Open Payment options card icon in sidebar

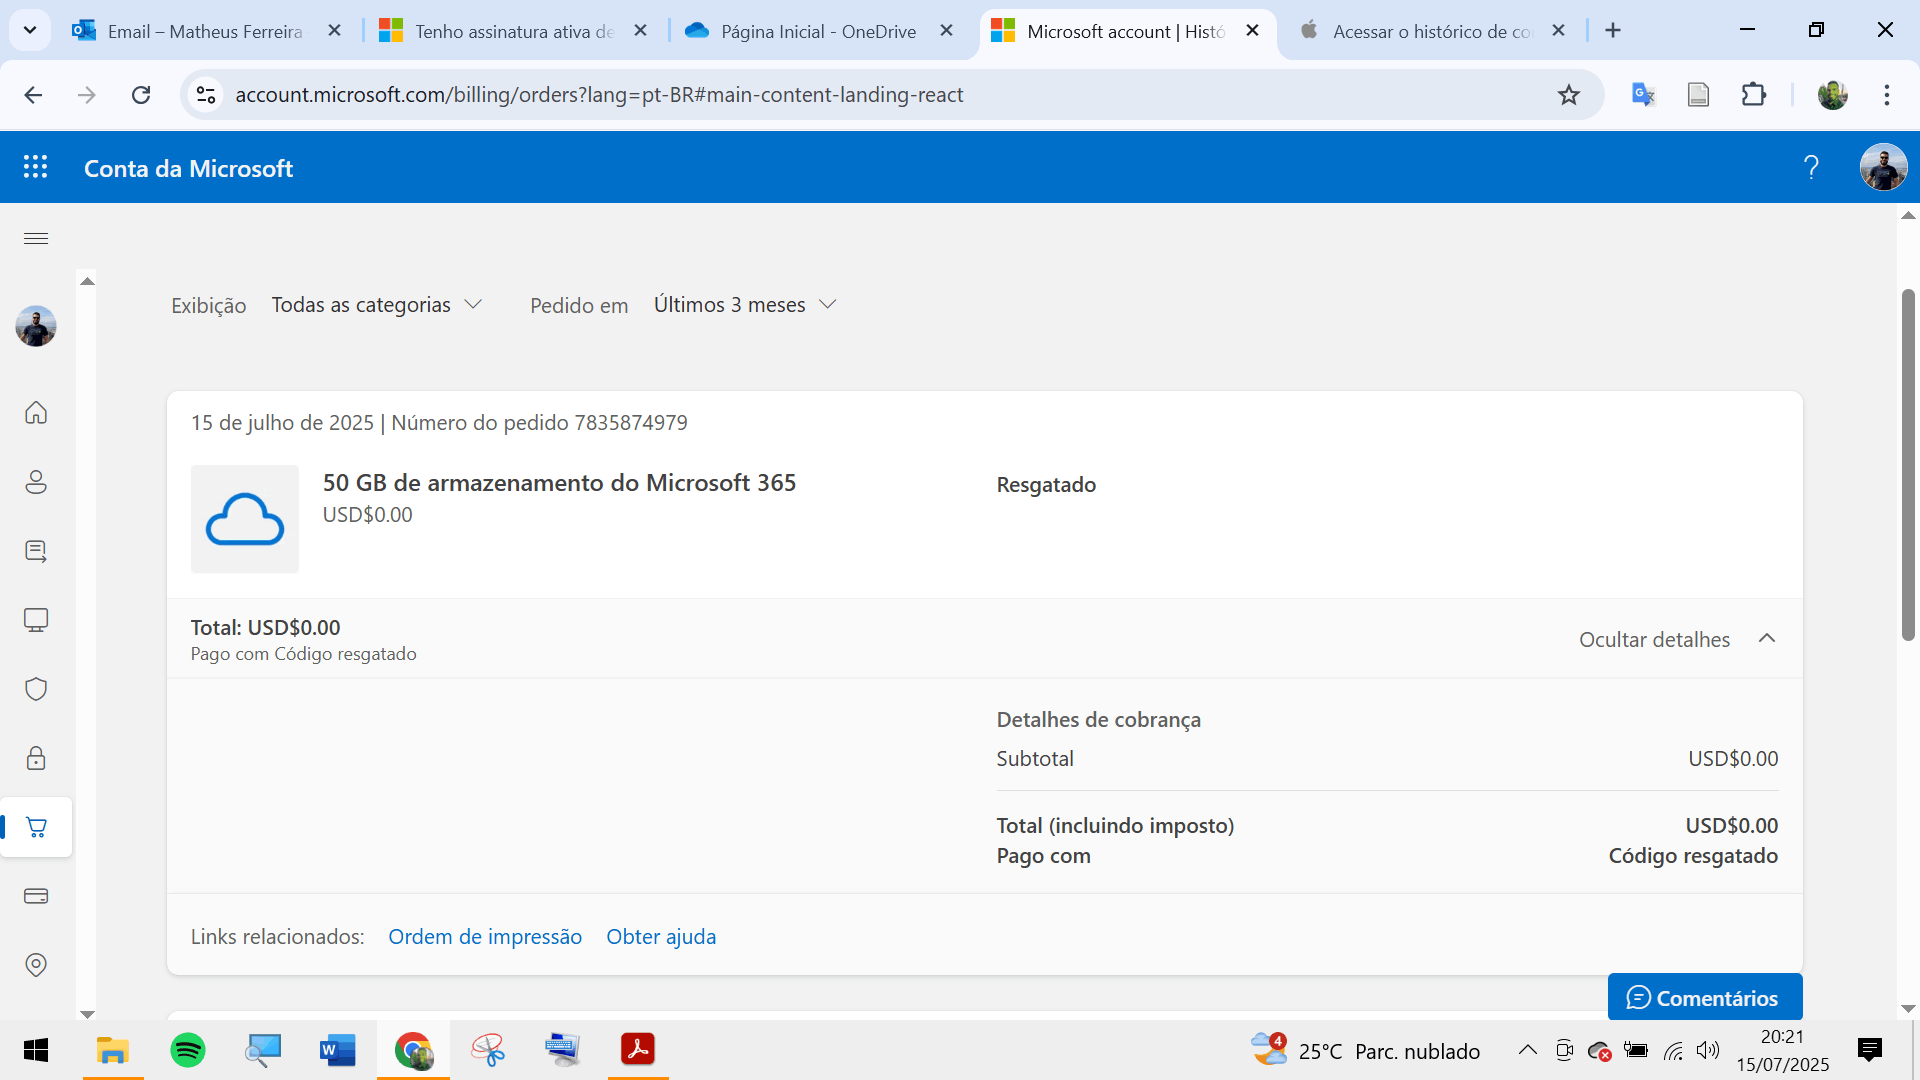(36, 896)
